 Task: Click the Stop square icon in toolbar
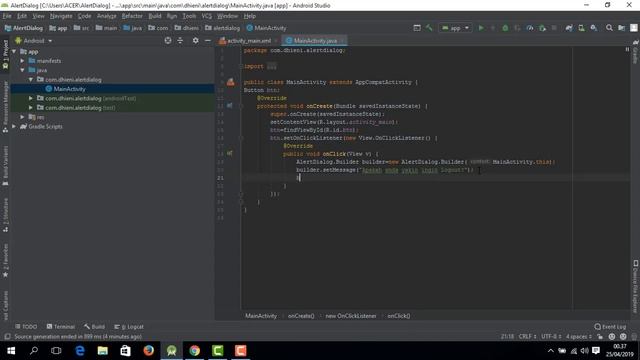(x=554, y=28)
